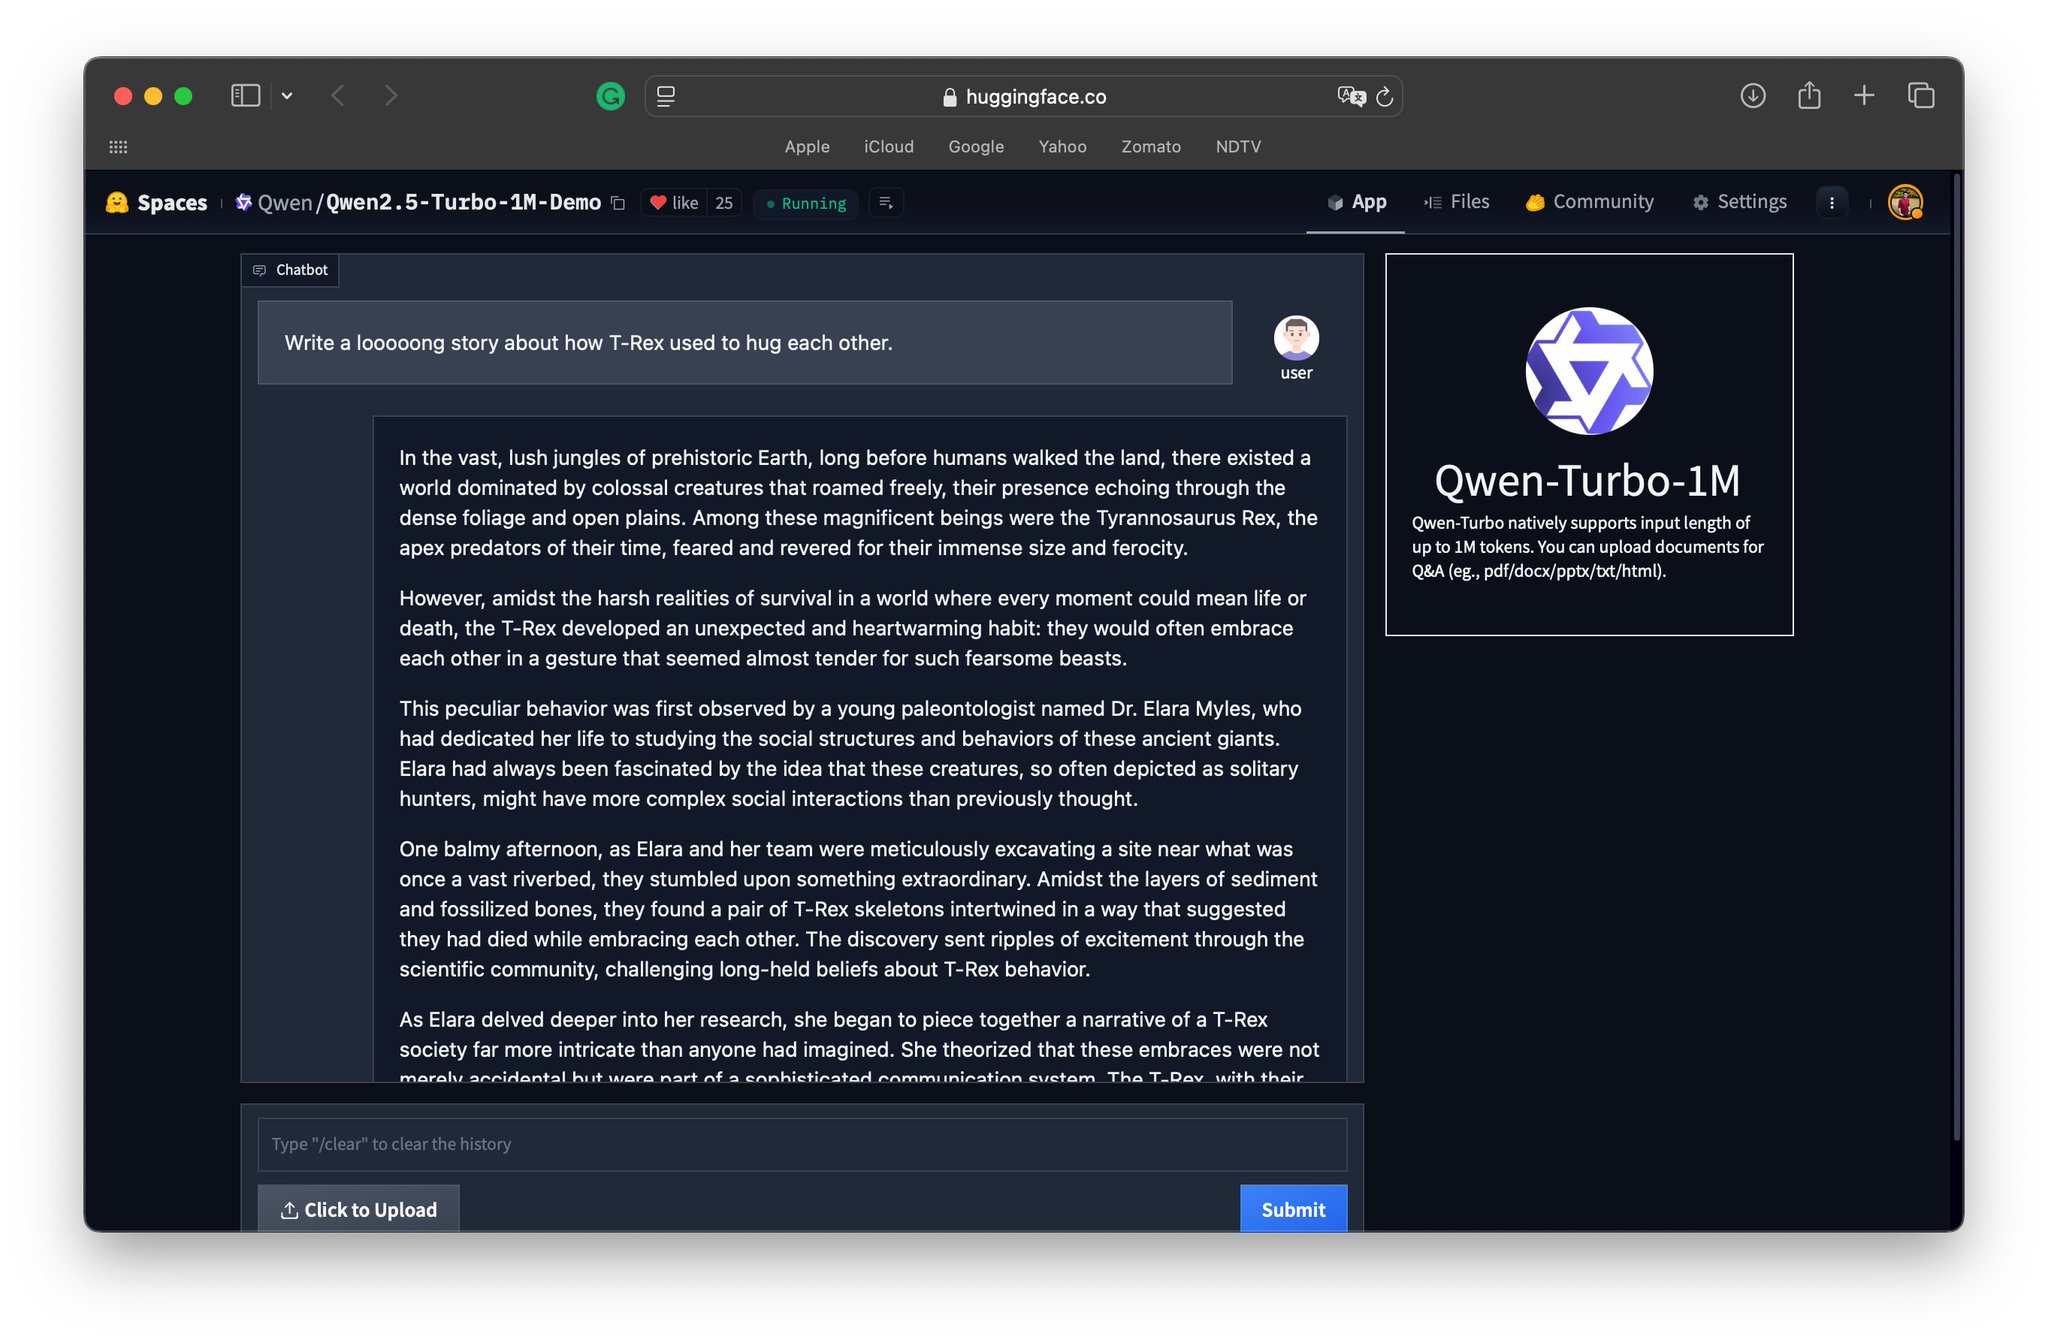Click the Hugging Face emoji logo

pyautogui.click(x=117, y=203)
